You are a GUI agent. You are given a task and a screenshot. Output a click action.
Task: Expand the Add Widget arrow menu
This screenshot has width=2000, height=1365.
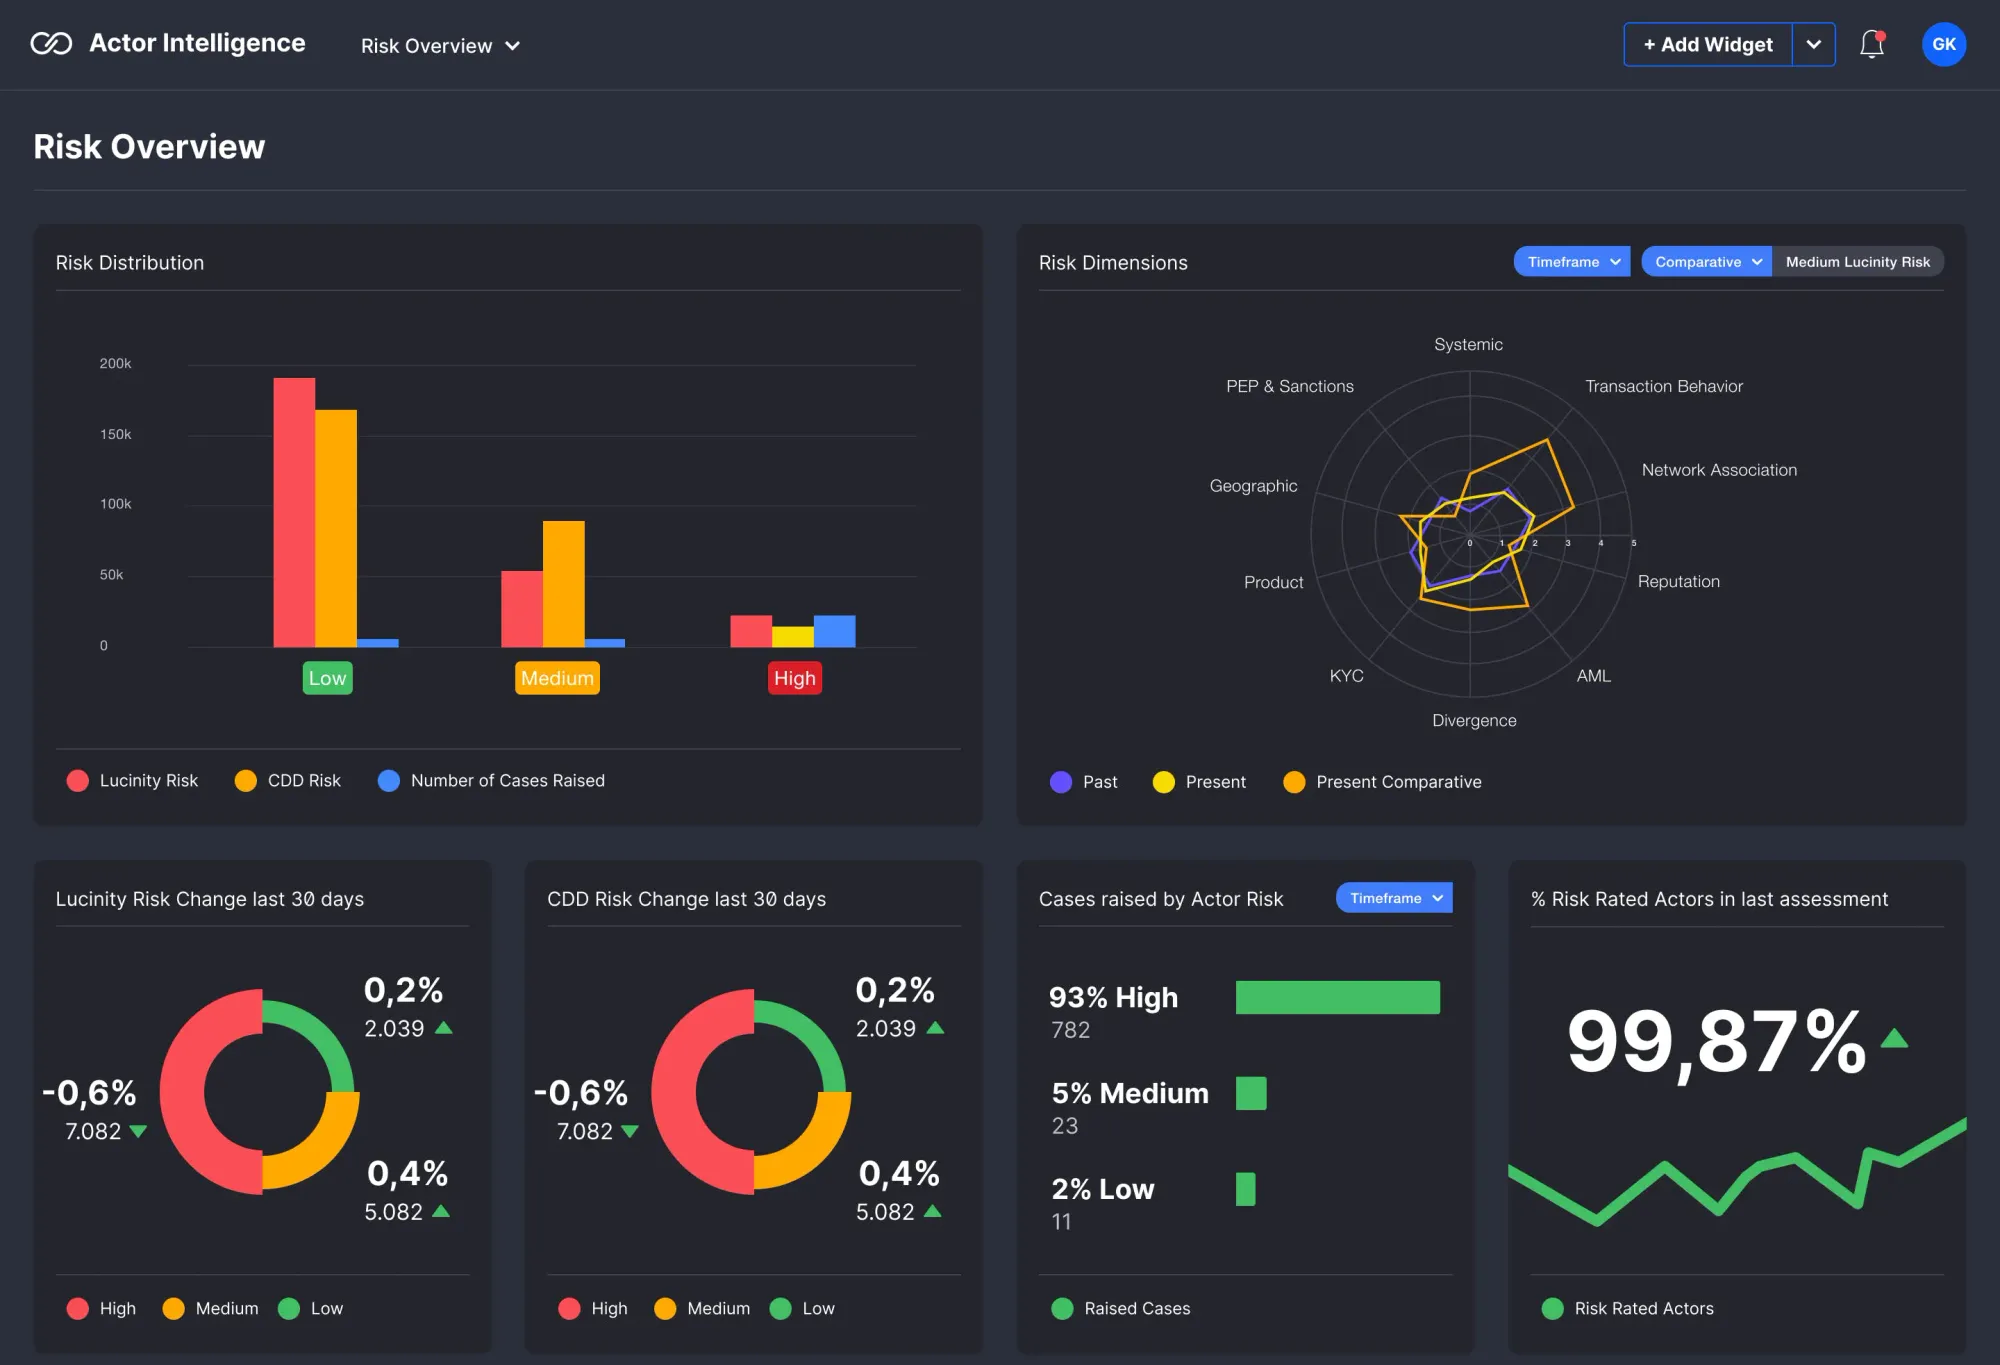[1813, 45]
